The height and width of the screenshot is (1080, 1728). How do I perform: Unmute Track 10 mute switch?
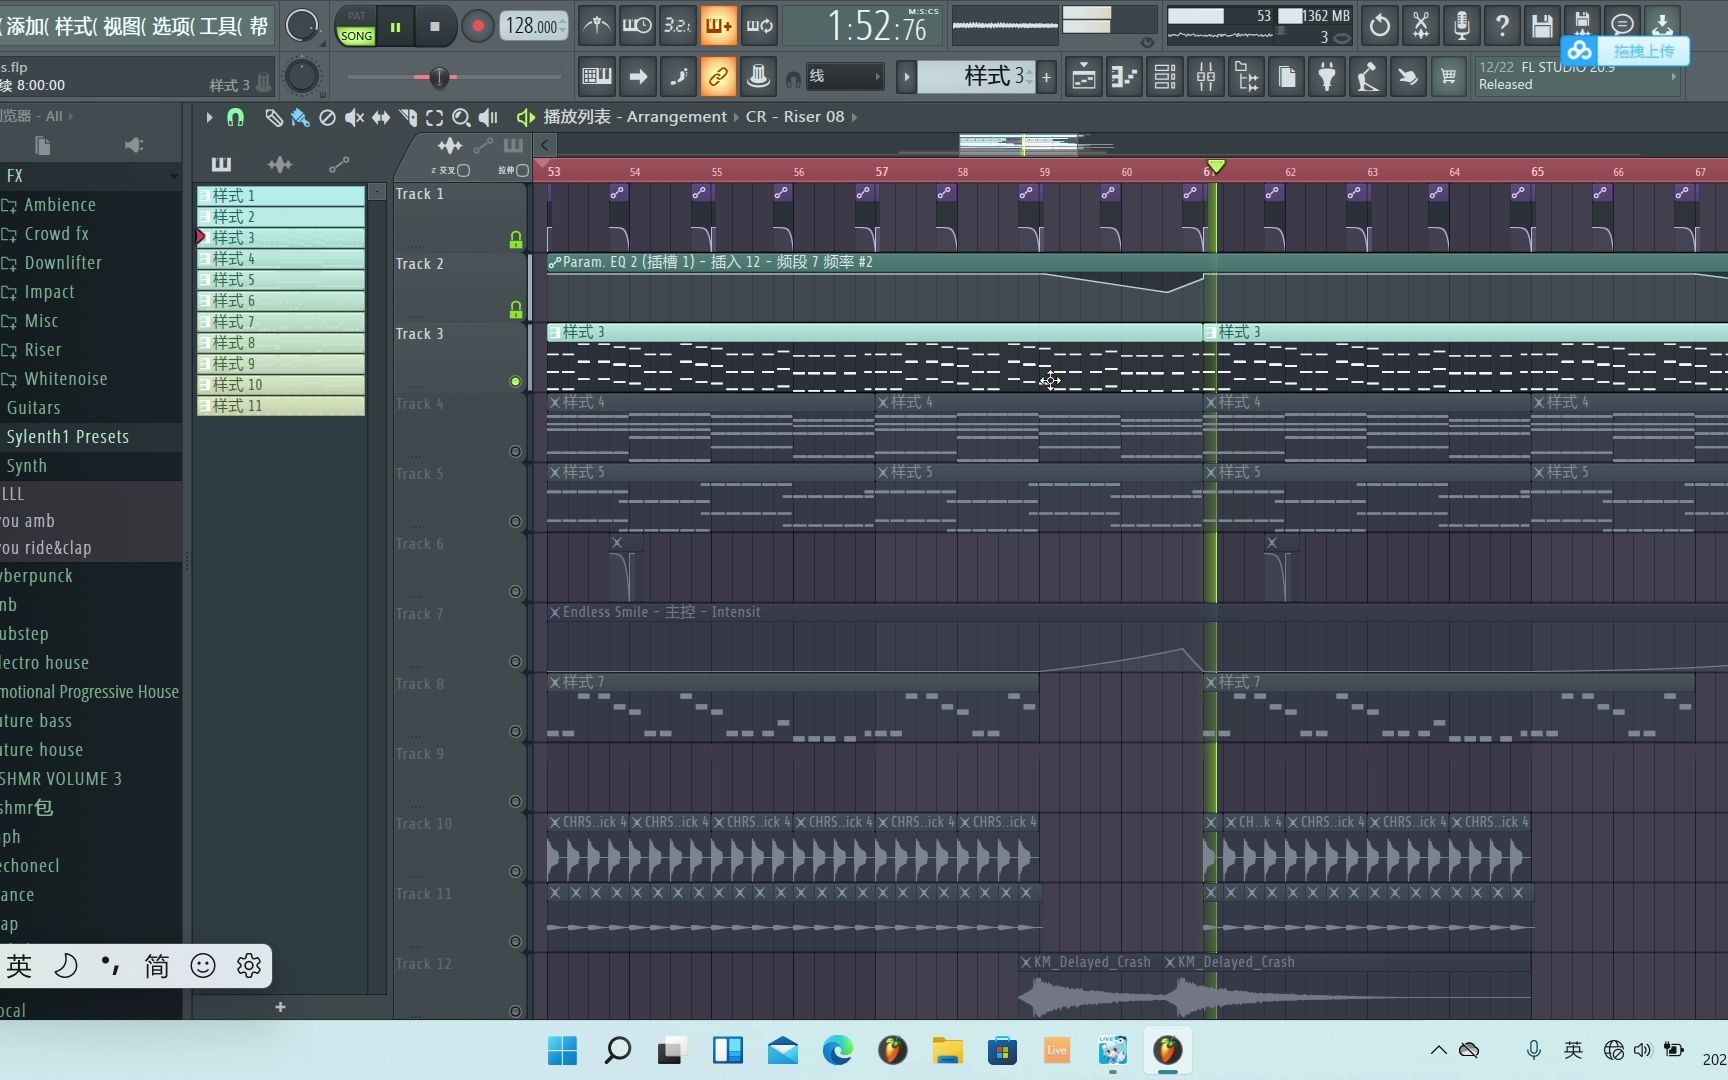(515, 871)
